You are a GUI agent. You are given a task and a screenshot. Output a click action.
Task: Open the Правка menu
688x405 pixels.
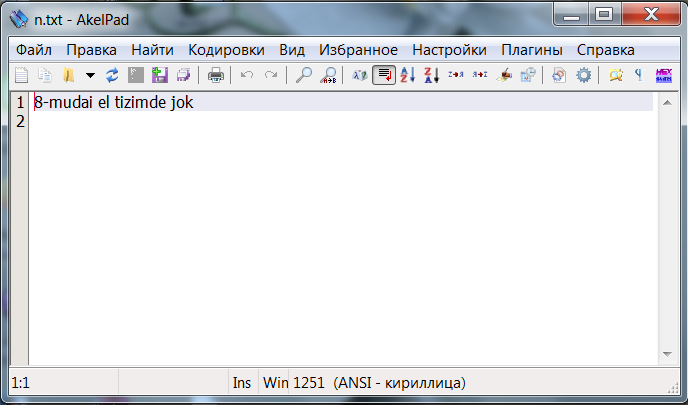(91, 50)
